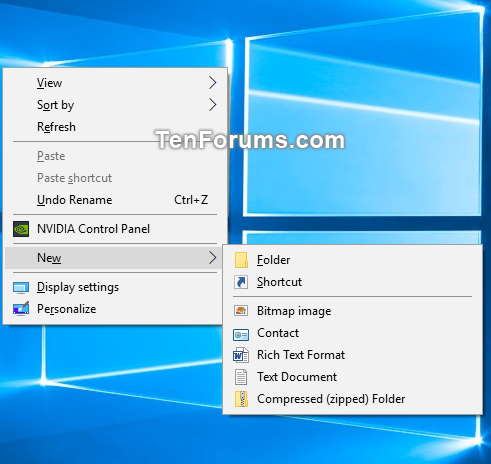
Task: Expand the View submenu arrow
Action: 213,83
